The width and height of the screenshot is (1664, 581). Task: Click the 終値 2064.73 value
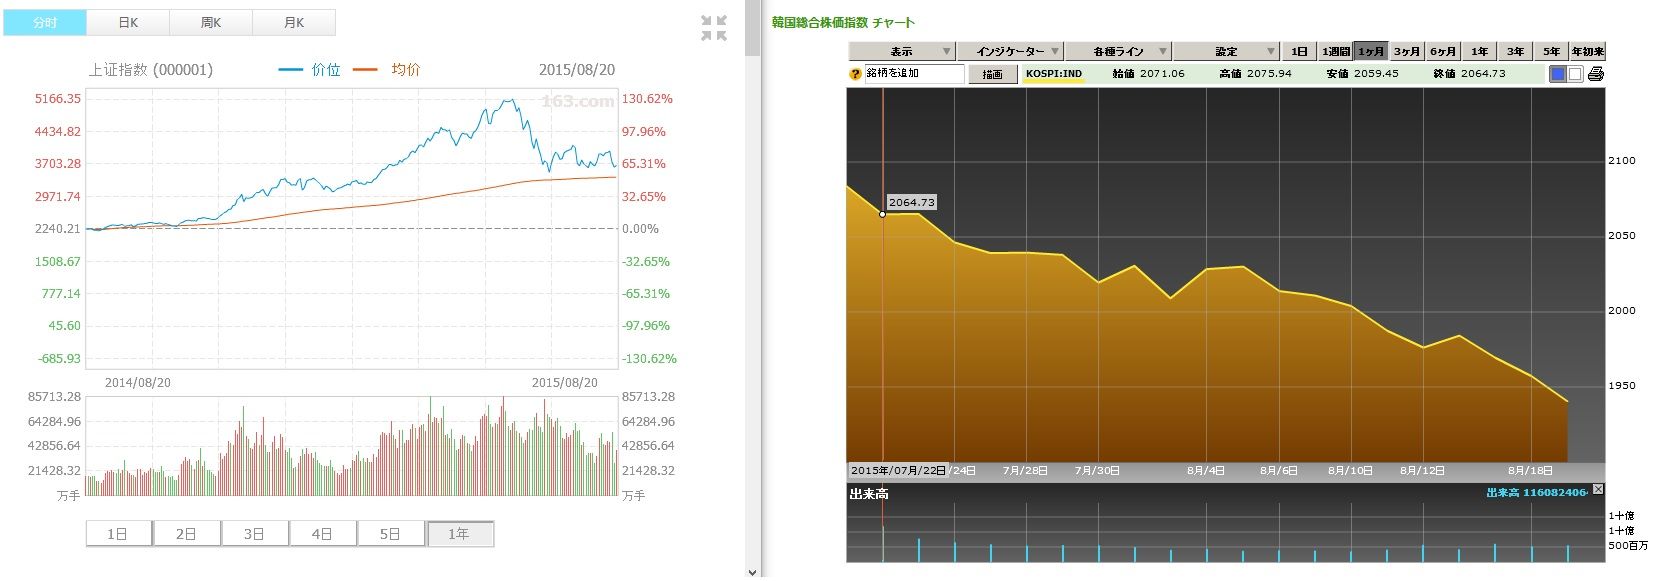[1469, 74]
